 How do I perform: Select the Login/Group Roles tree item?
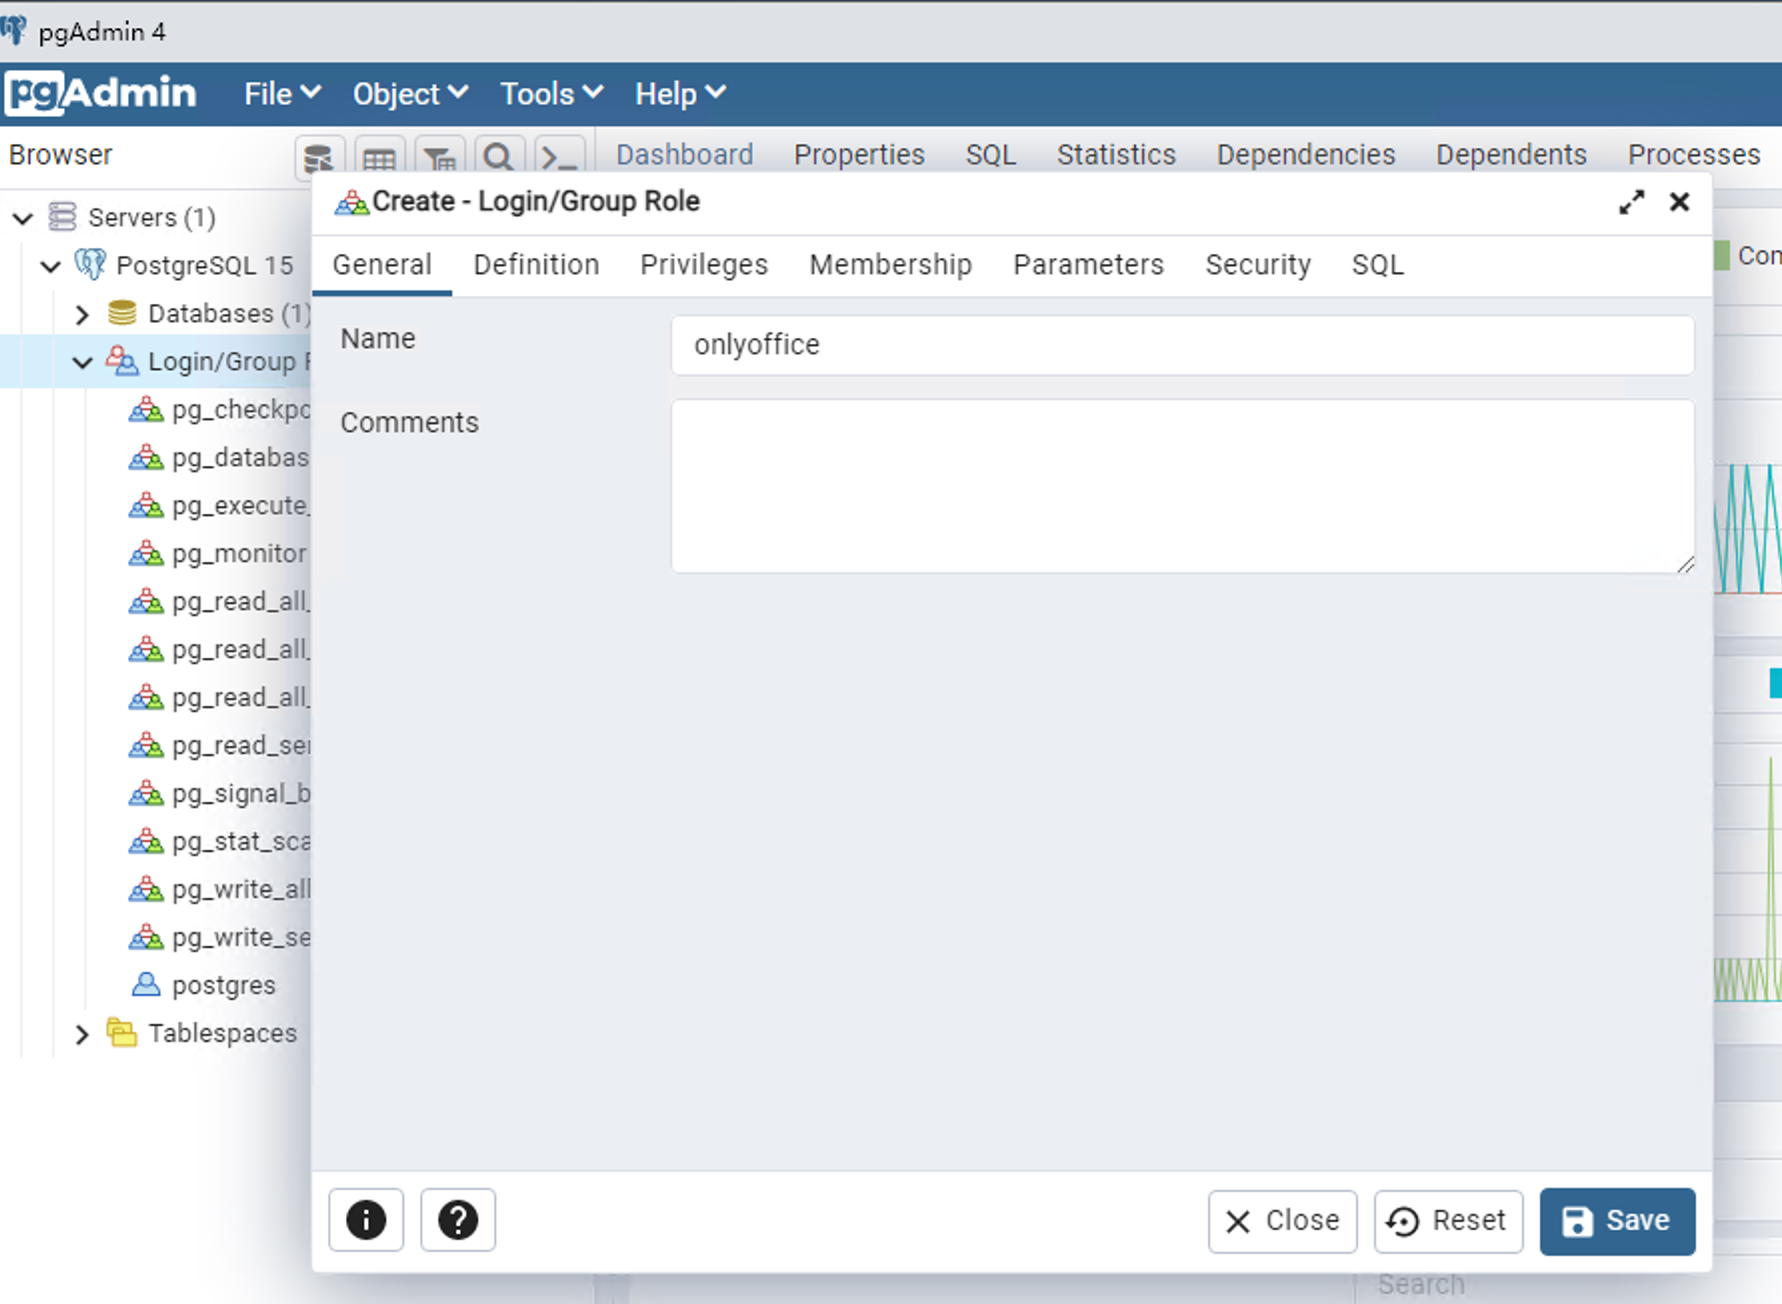pyautogui.click(x=229, y=361)
